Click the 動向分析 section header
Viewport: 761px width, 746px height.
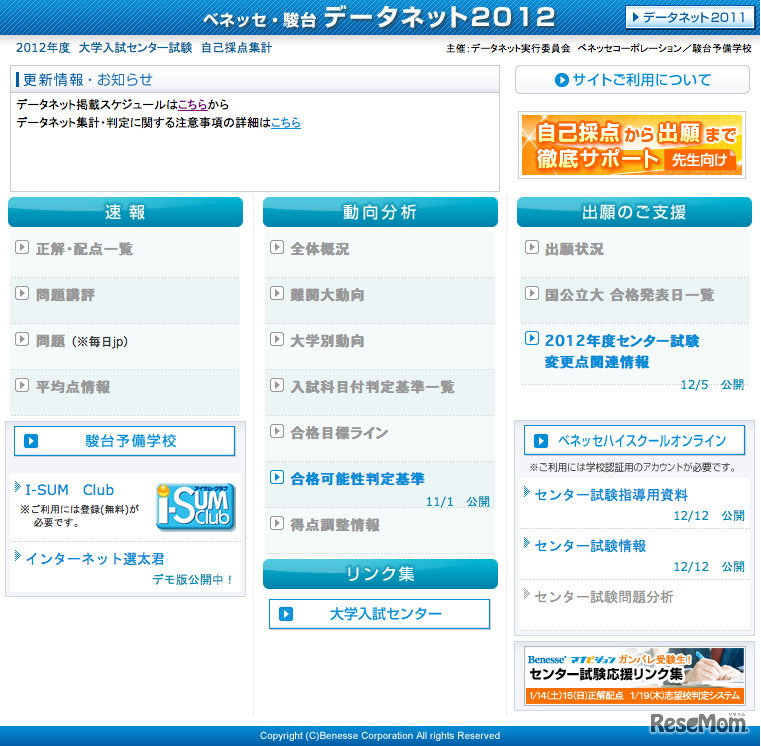pos(380,212)
